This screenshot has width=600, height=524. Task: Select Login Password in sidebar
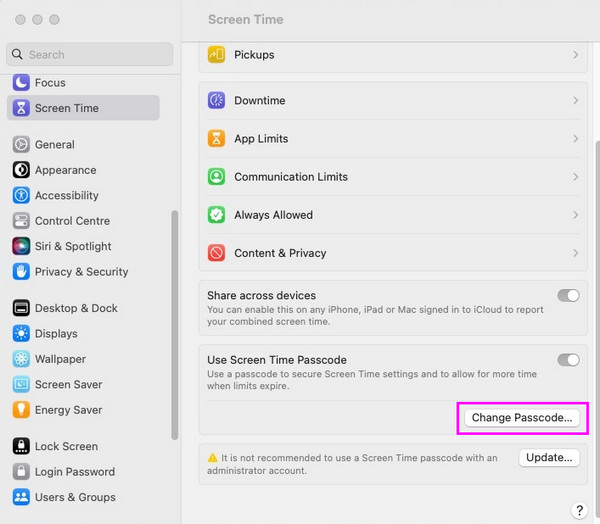coord(83,472)
